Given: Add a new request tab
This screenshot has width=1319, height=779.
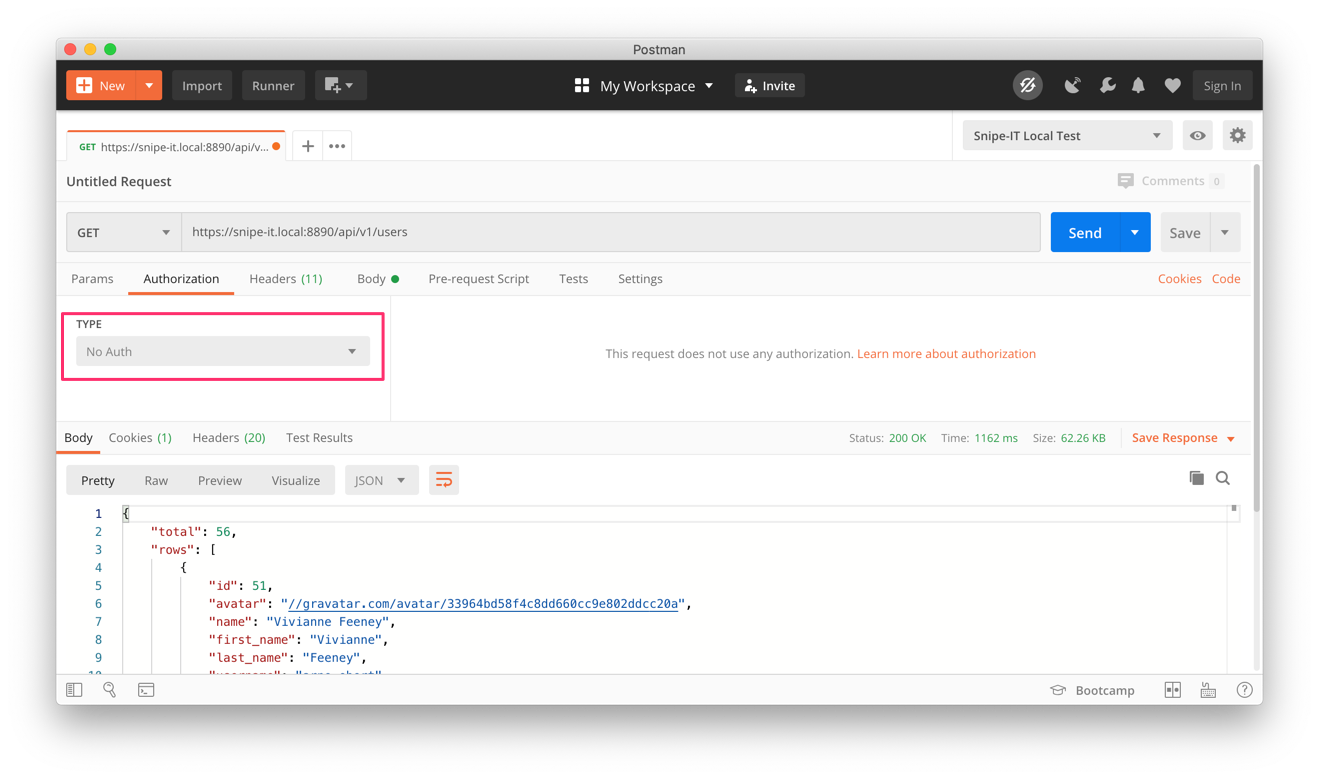Looking at the screenshot, I should (x=308, y=146).
